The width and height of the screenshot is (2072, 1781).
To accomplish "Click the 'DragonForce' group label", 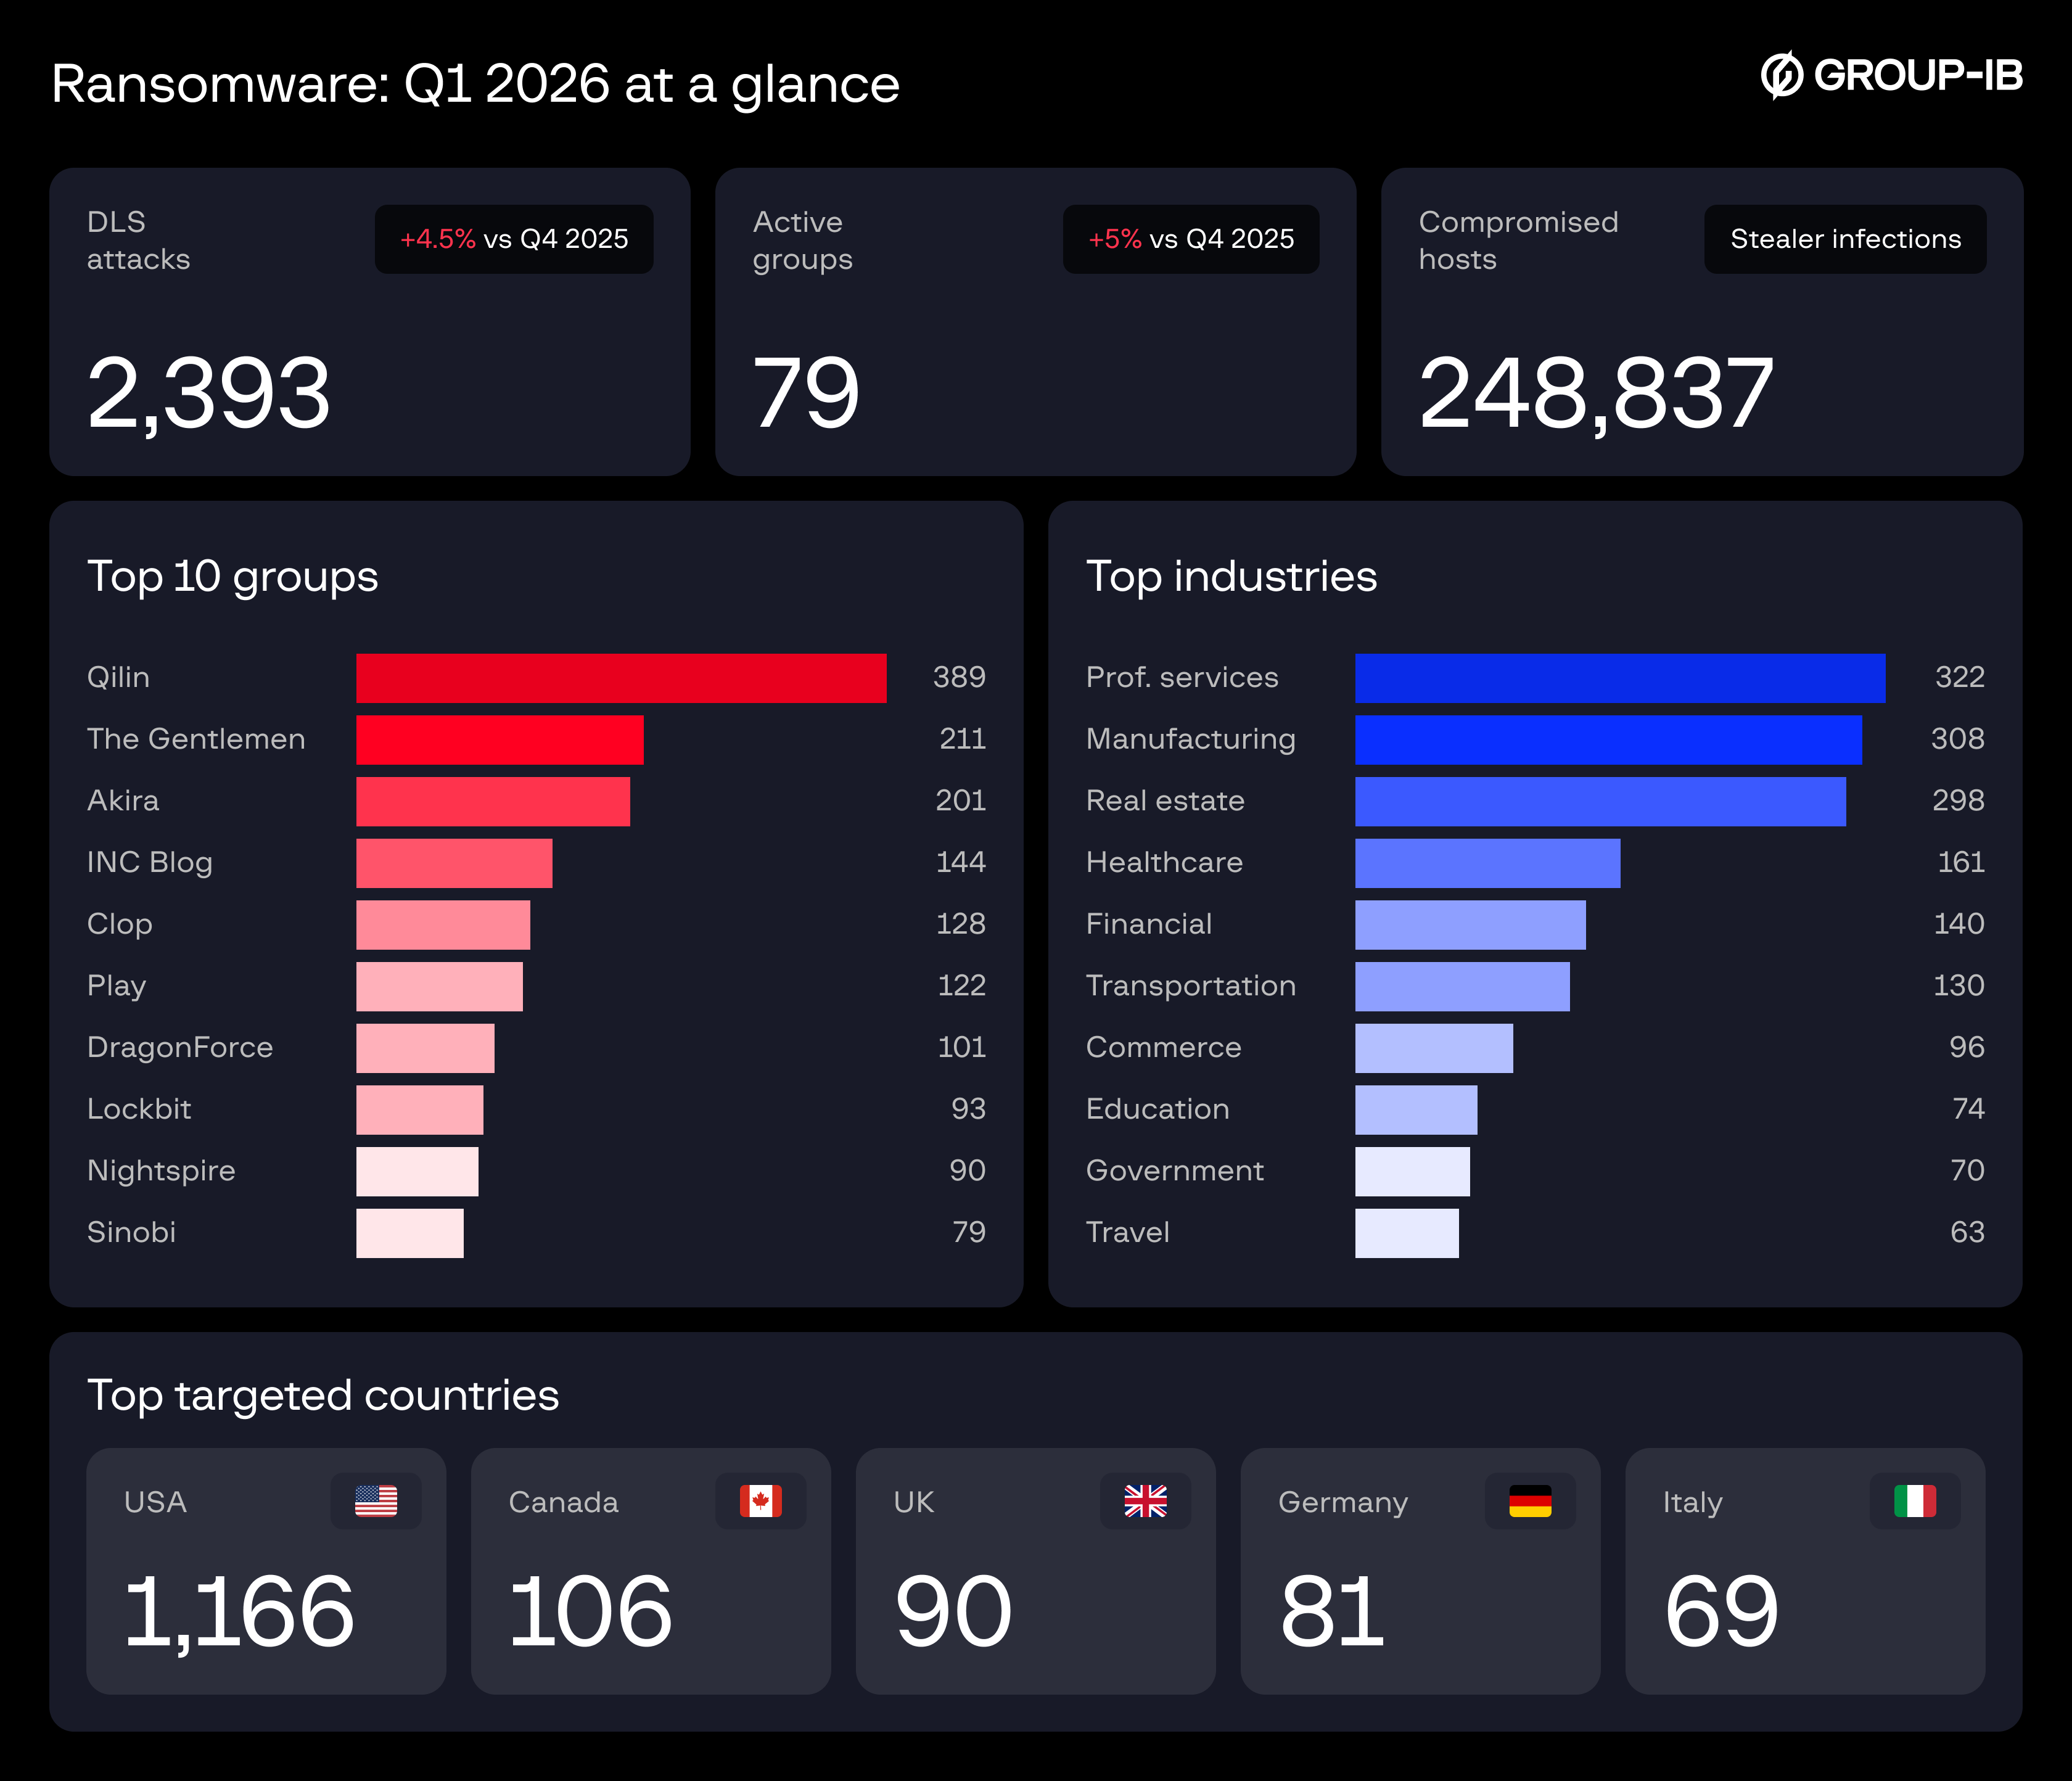I will coord(180,1048).
